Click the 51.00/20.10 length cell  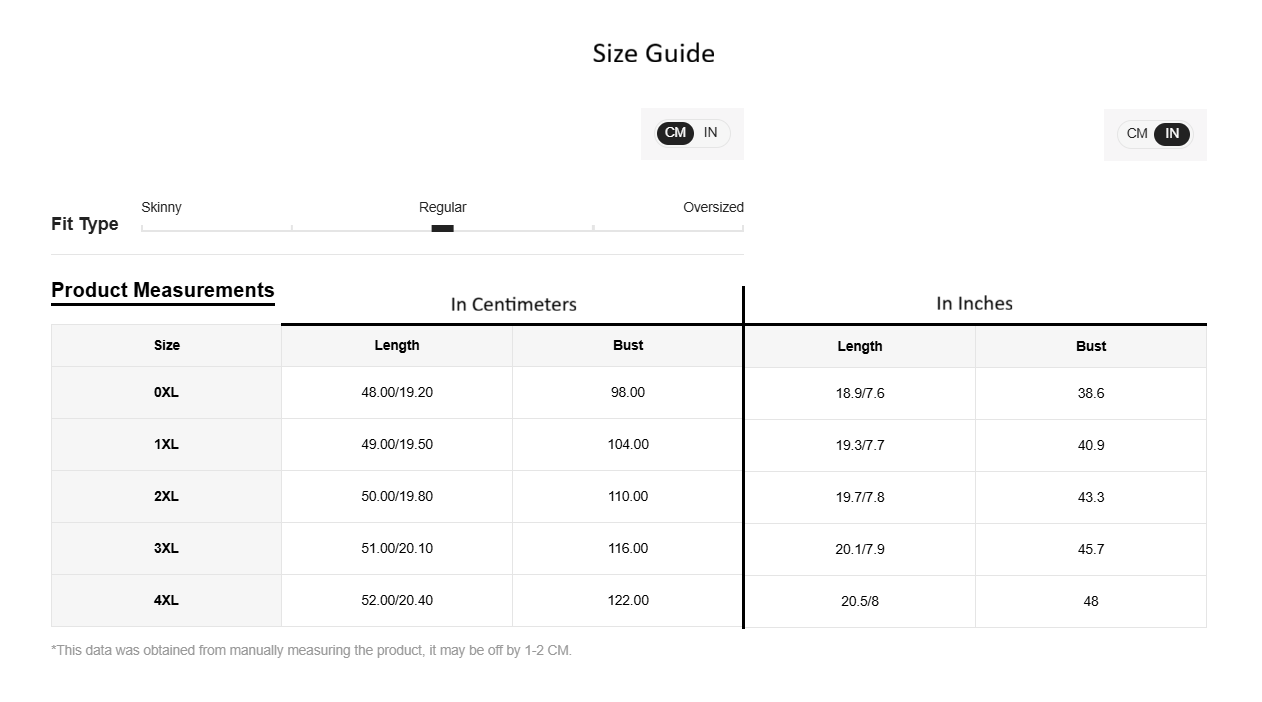(397, 548)
